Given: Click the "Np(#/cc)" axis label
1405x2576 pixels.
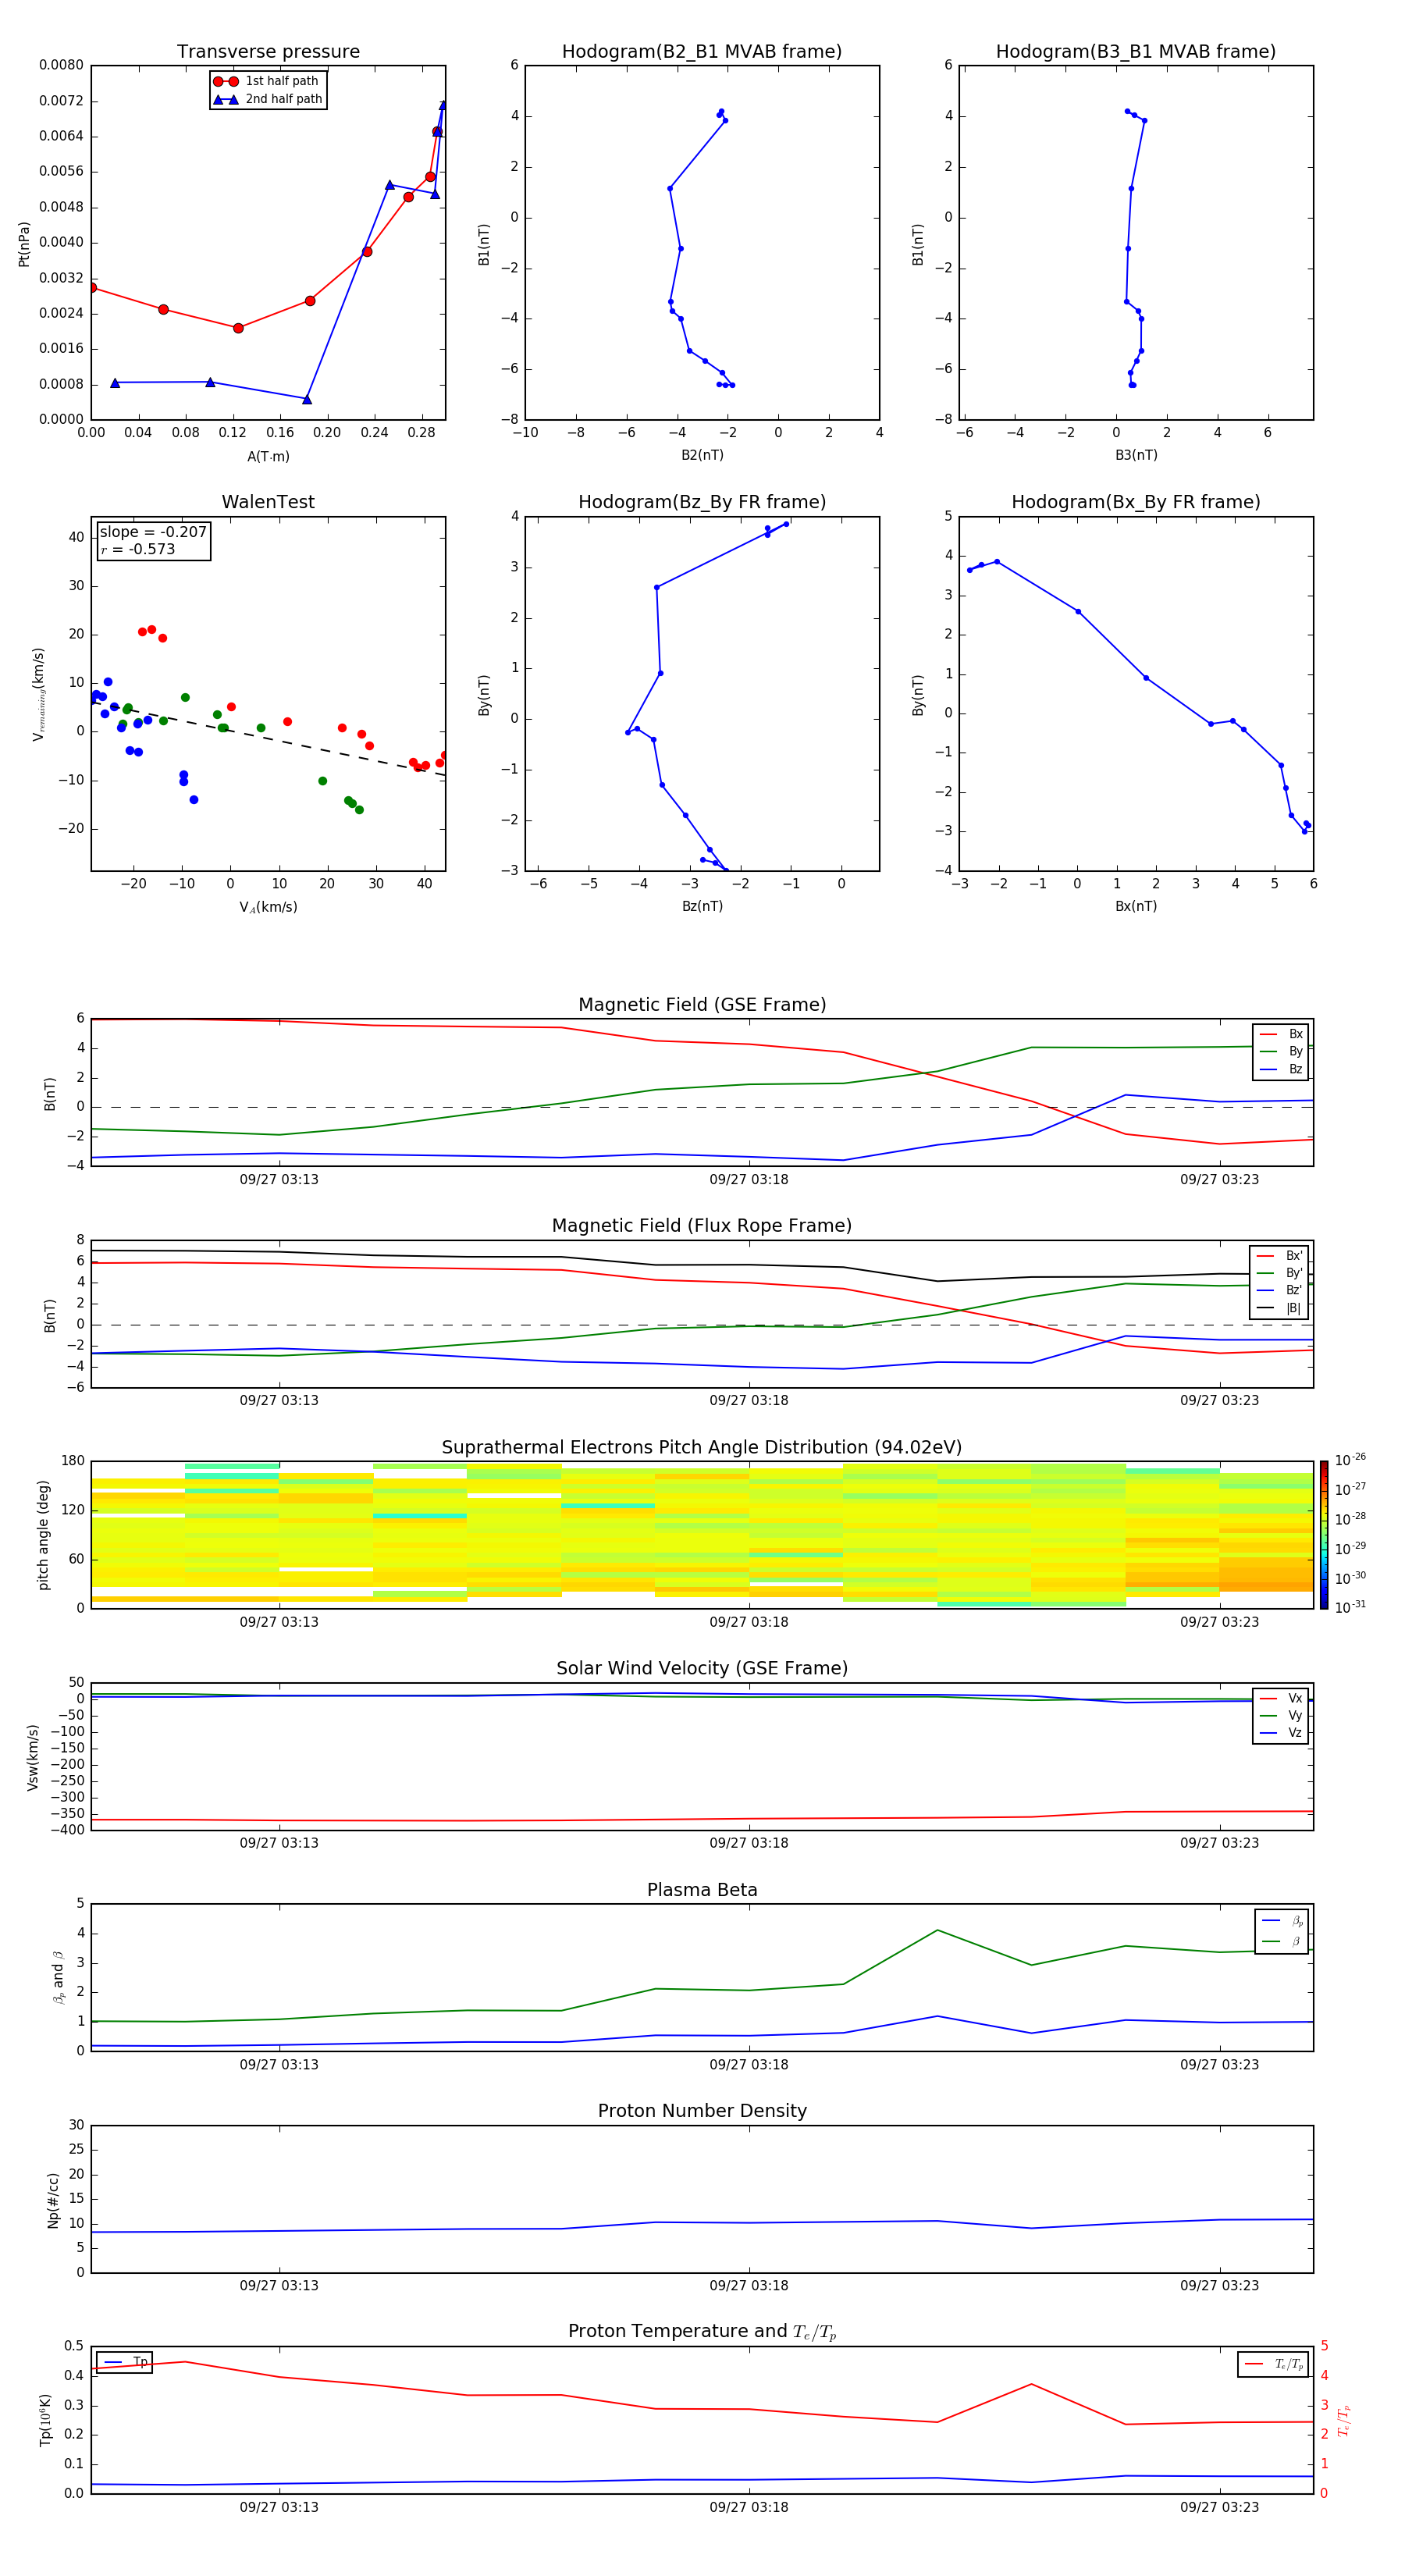Looking at the screenshot, I should tap(53, 2199).
